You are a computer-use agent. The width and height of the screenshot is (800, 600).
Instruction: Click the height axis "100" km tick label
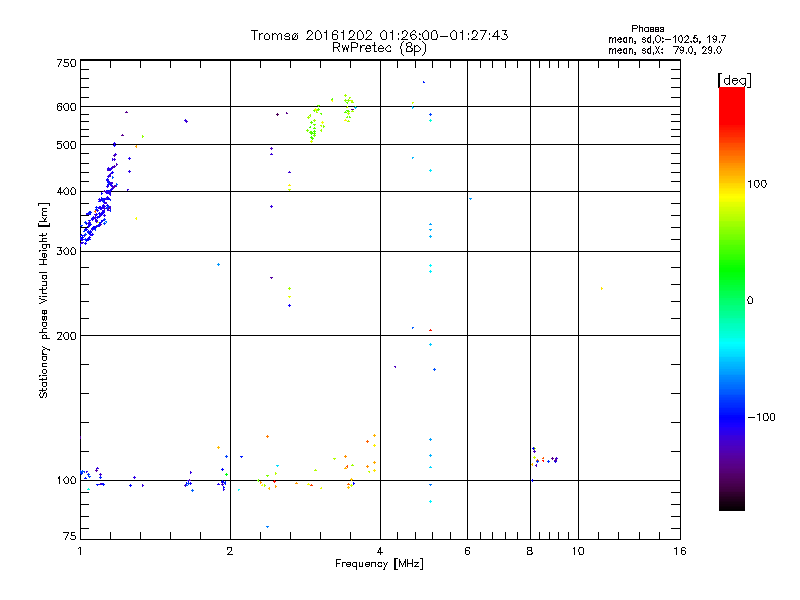point(66,480)
